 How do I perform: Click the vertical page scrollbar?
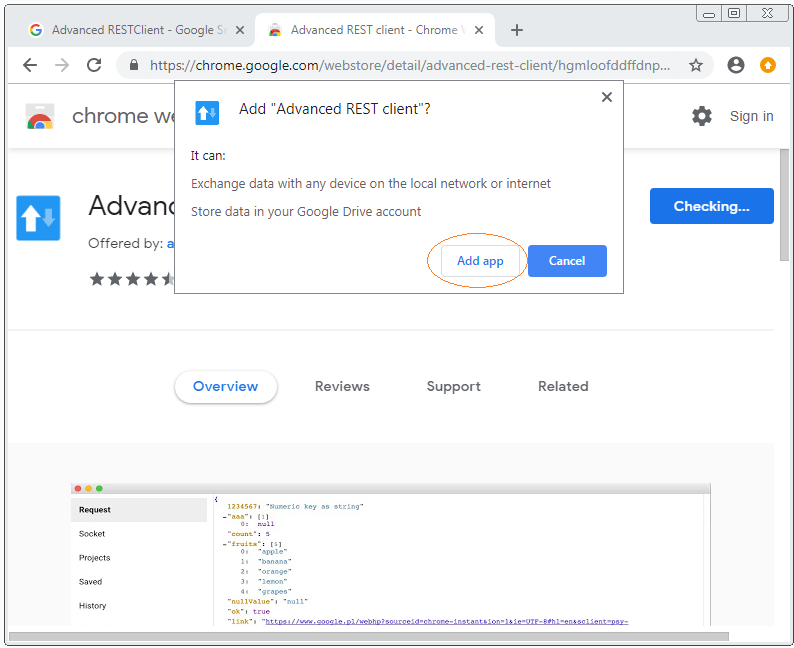pos(784,205)
